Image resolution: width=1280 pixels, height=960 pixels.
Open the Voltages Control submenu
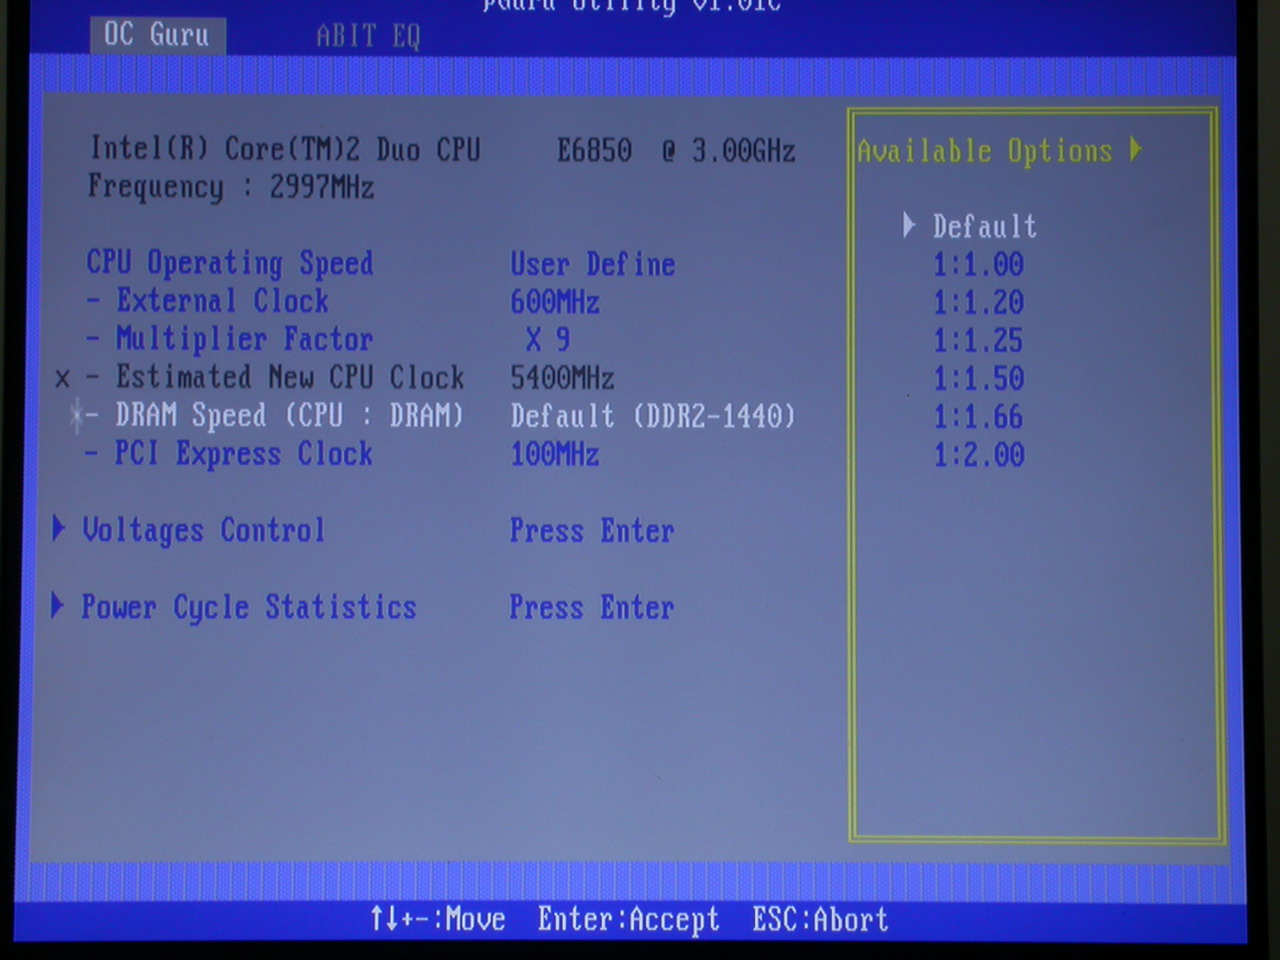204,530
